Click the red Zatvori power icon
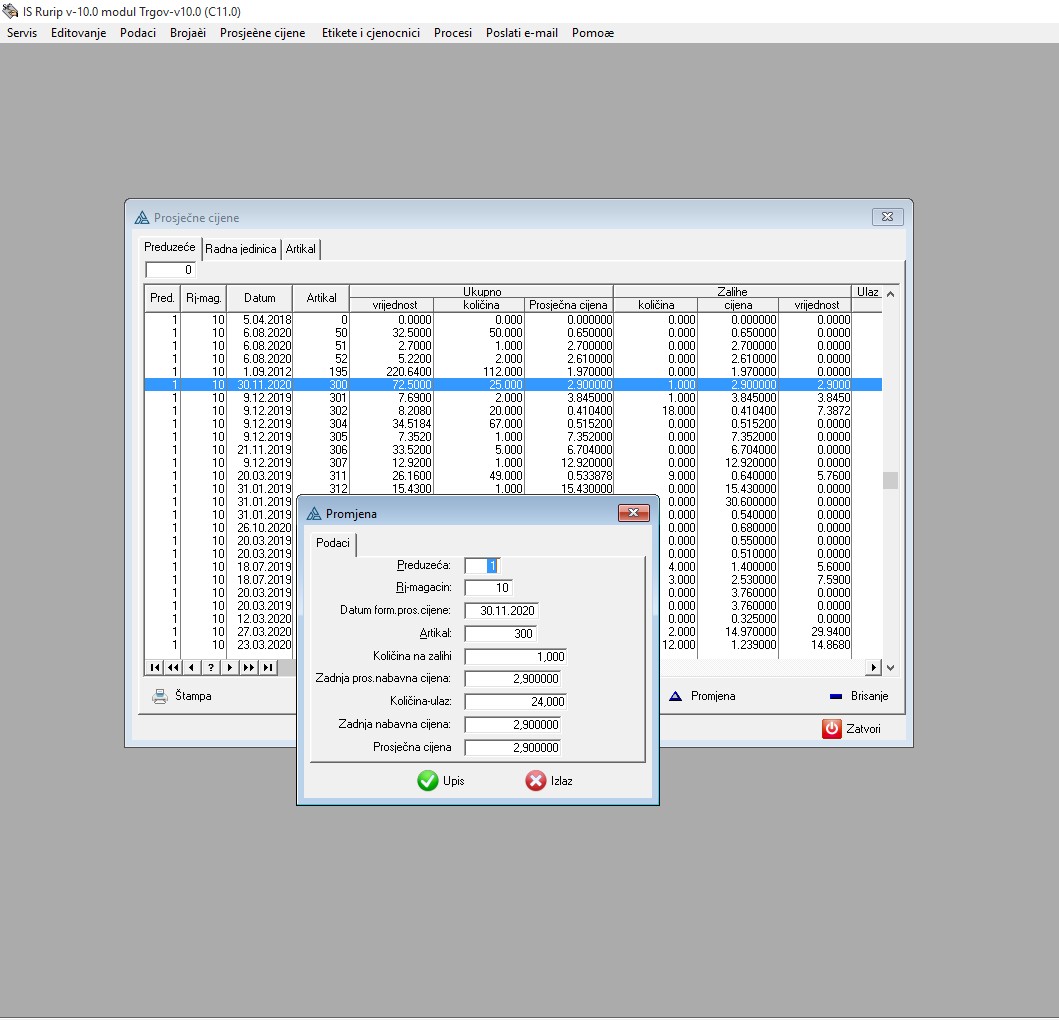1059x1020 pixels. pyautogui.click(x=832, y=729)
